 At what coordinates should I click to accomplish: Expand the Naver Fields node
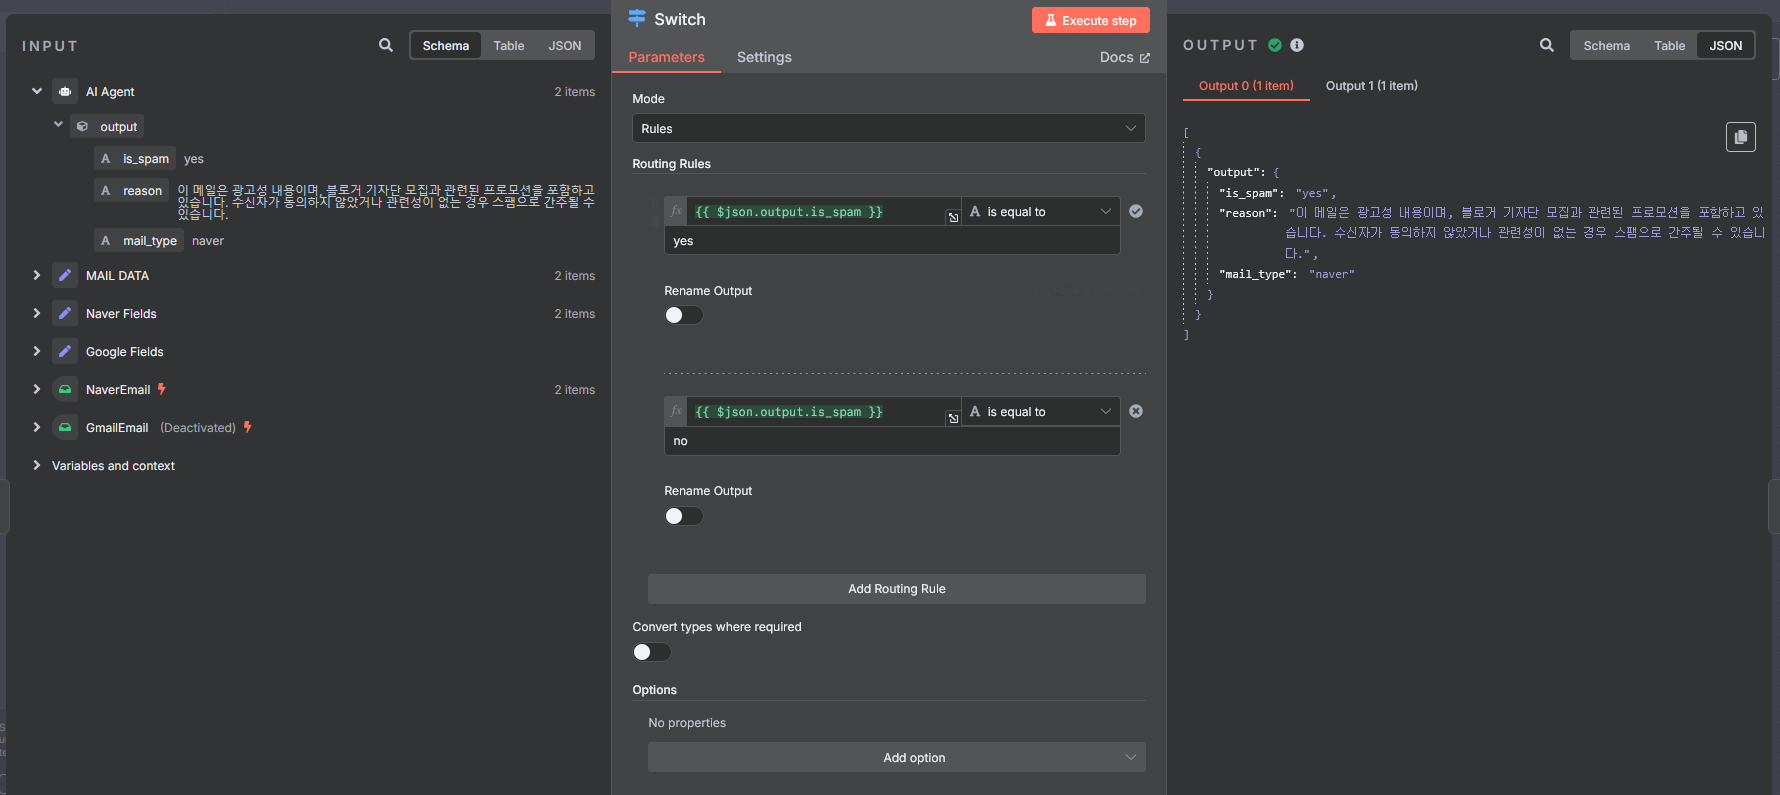(37, 313)
